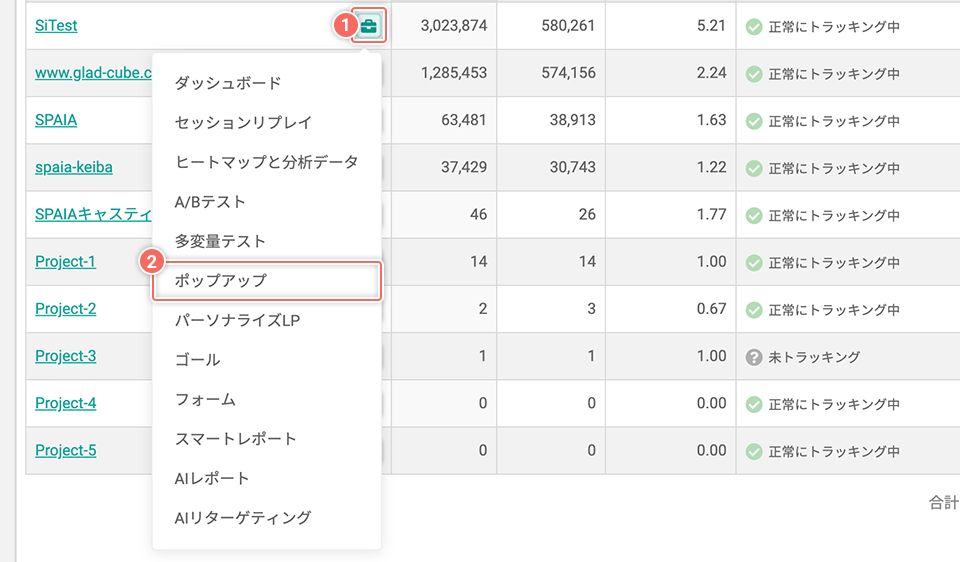Open A/Bテスト menu item
Screen dimensions: 960x562
[267, 201]
